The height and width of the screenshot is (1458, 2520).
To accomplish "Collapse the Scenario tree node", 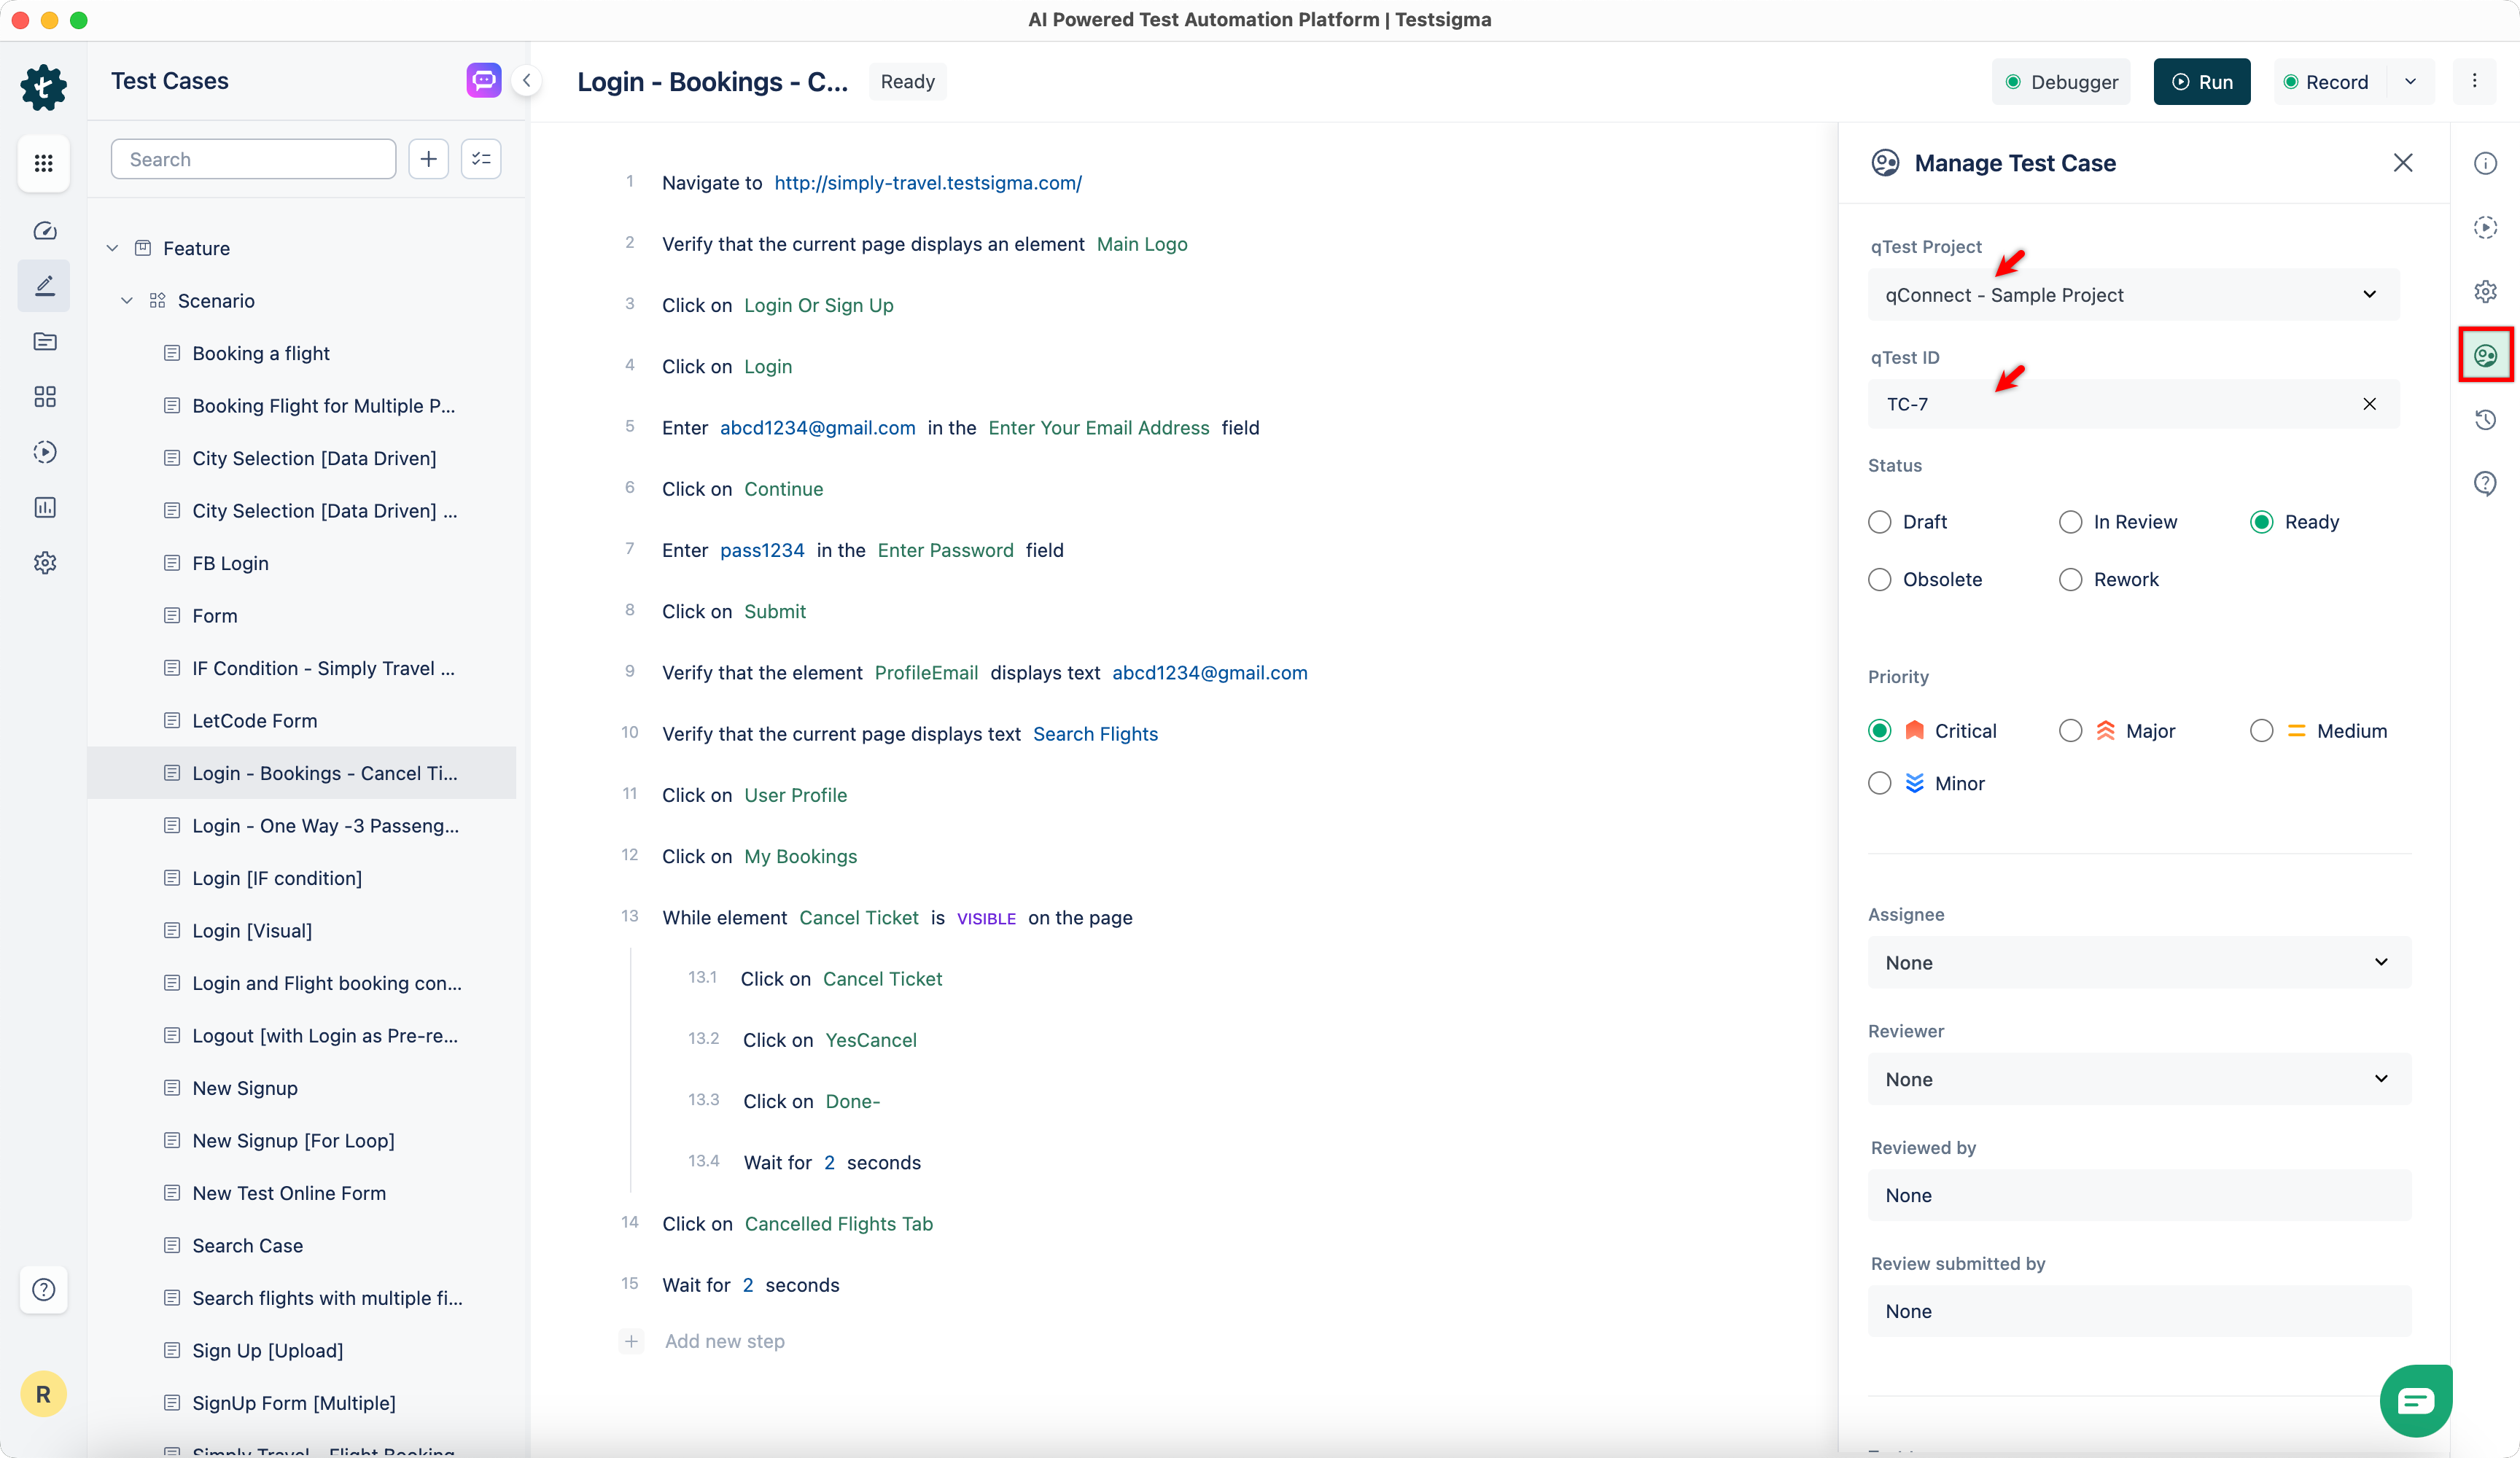I will point(128,300).
